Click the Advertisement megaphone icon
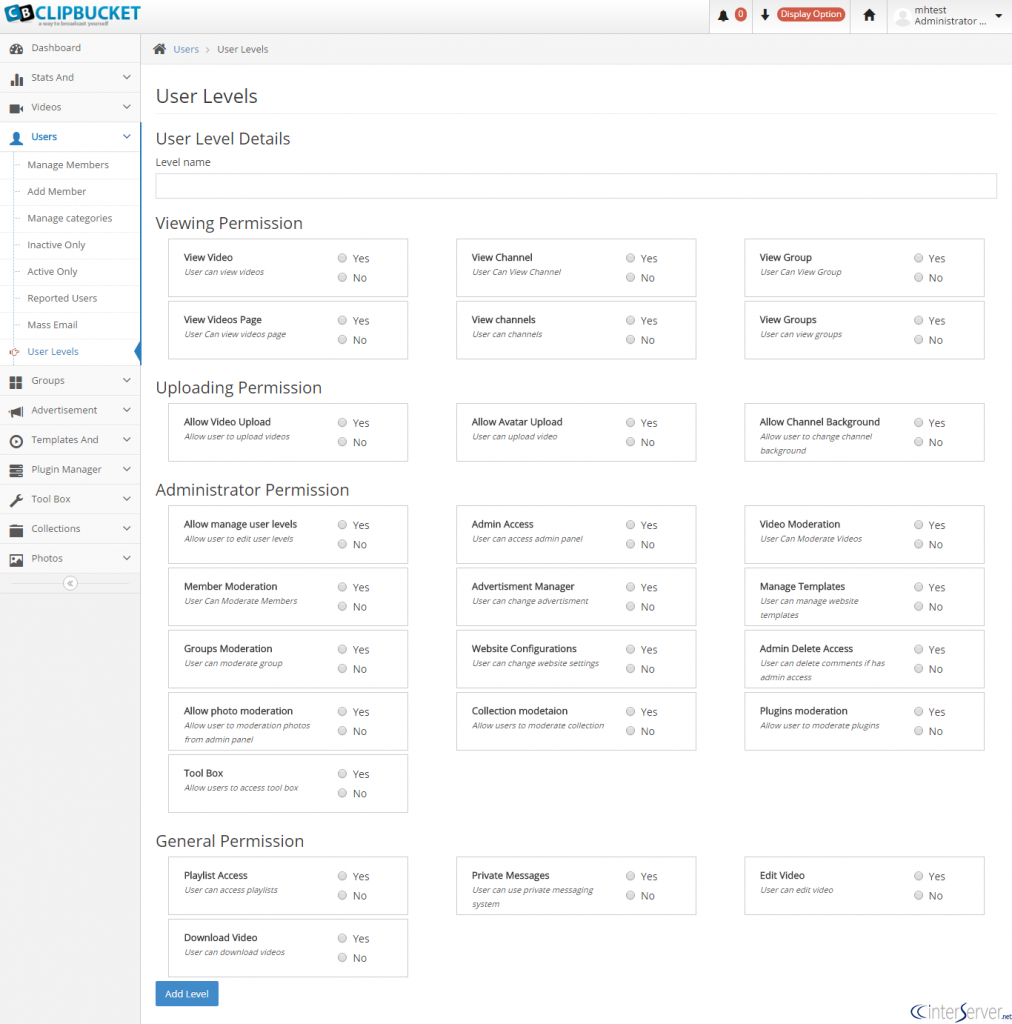Image resolution: width=1012 pixels, height=1024 pixels. click(x=16, y=411)
